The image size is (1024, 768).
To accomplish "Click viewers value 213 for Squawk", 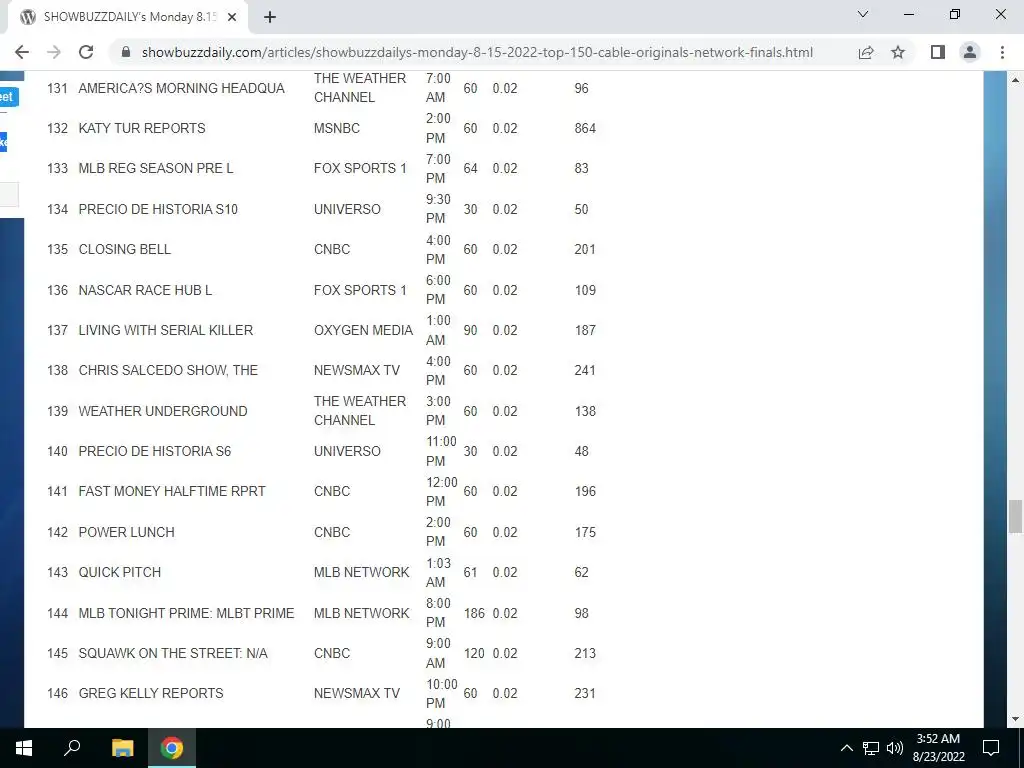I will click(x=585, y=653).
